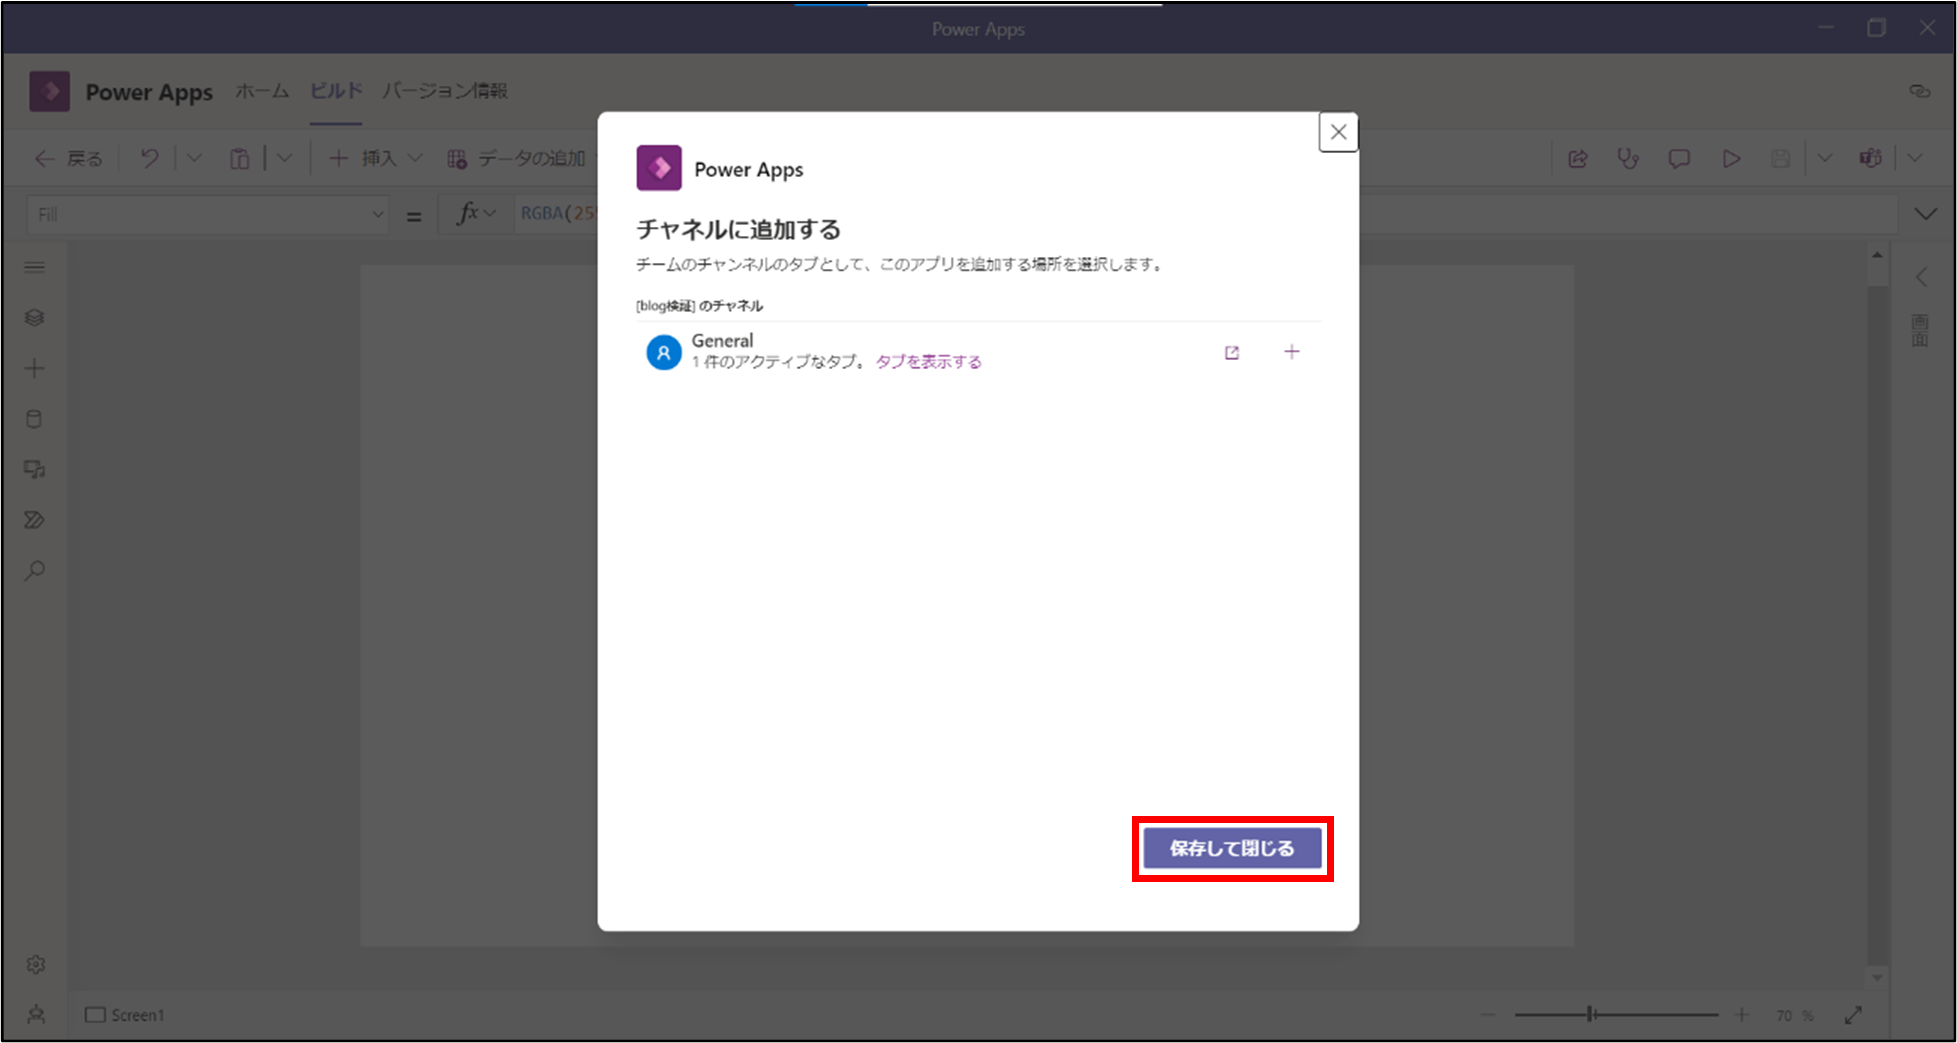This screenshot has height=1043, width=1957.
Task: Click the Insert plus icon in sidebar
Action: [35, 368]
